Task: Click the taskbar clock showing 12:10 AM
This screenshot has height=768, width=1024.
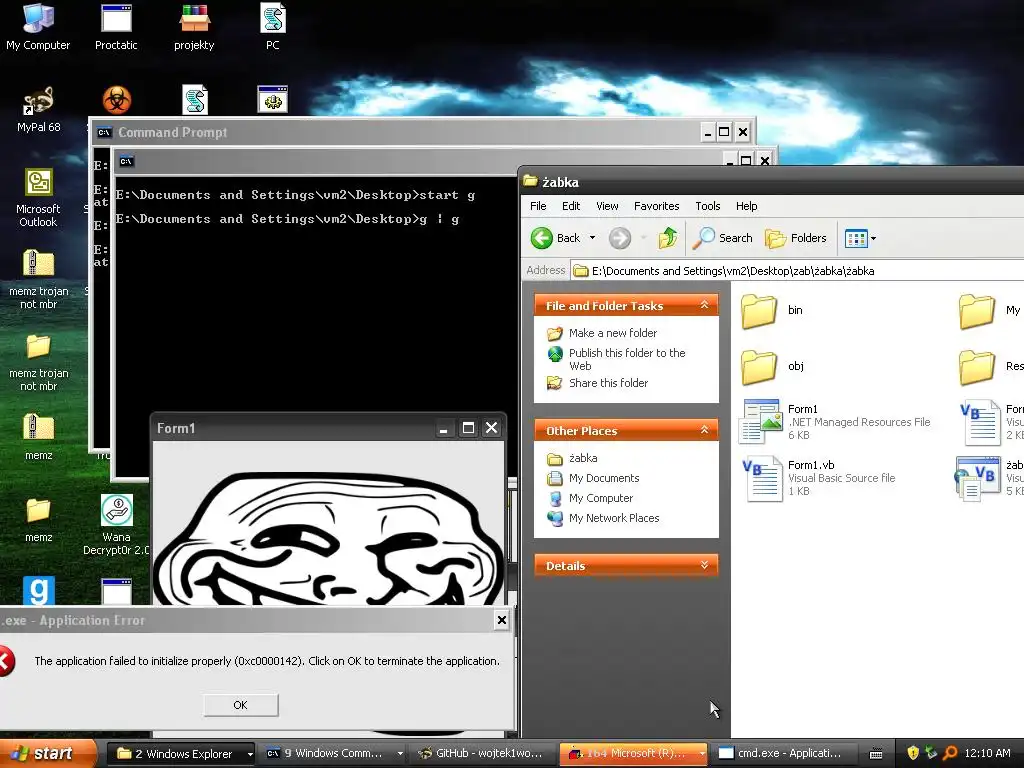Action: point(987,753)
